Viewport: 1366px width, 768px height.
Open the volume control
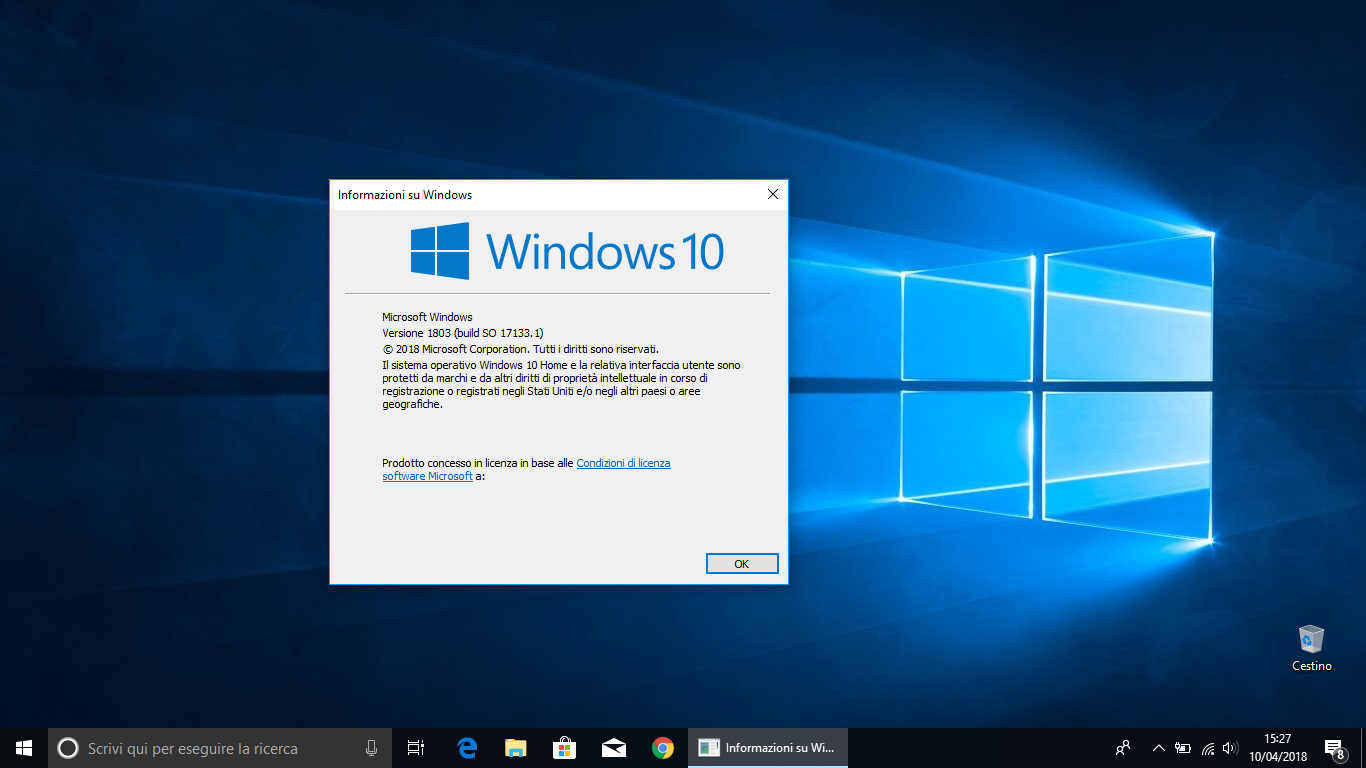tap(1229, 747)
